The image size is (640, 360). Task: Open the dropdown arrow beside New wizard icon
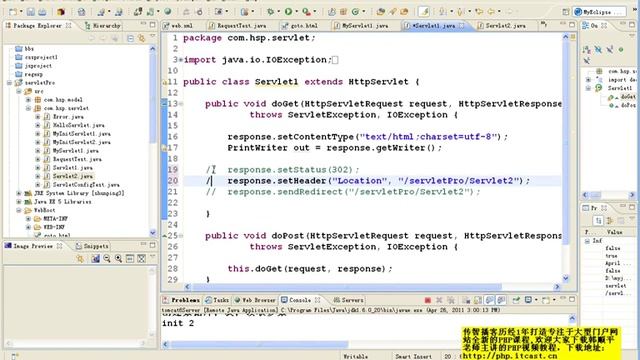coord(20,12)
